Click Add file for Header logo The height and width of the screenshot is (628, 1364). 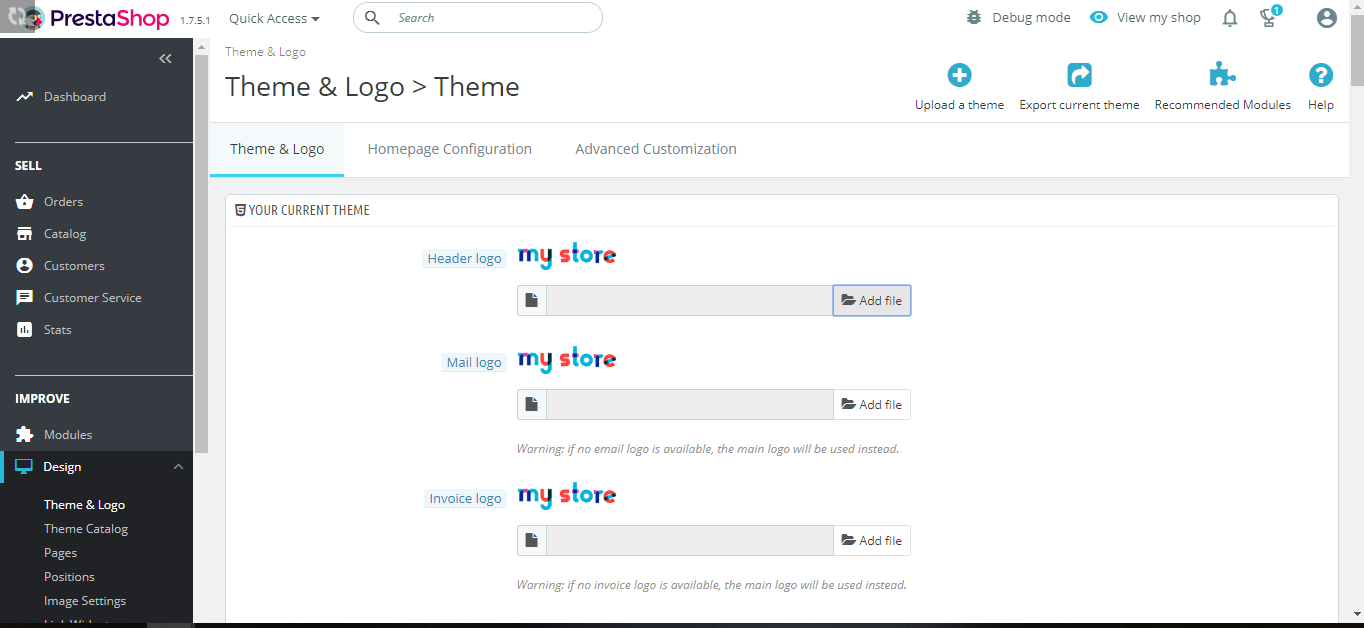[x=872, y=301]
